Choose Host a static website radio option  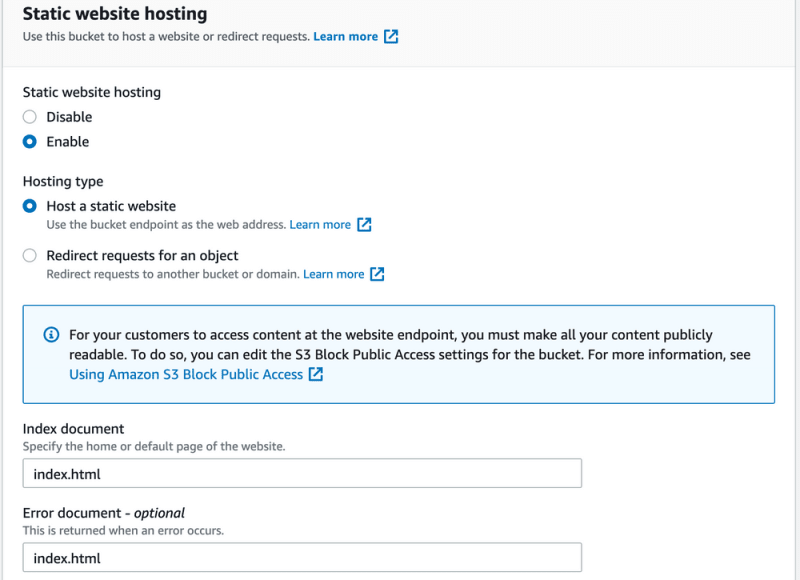(30, 206)
